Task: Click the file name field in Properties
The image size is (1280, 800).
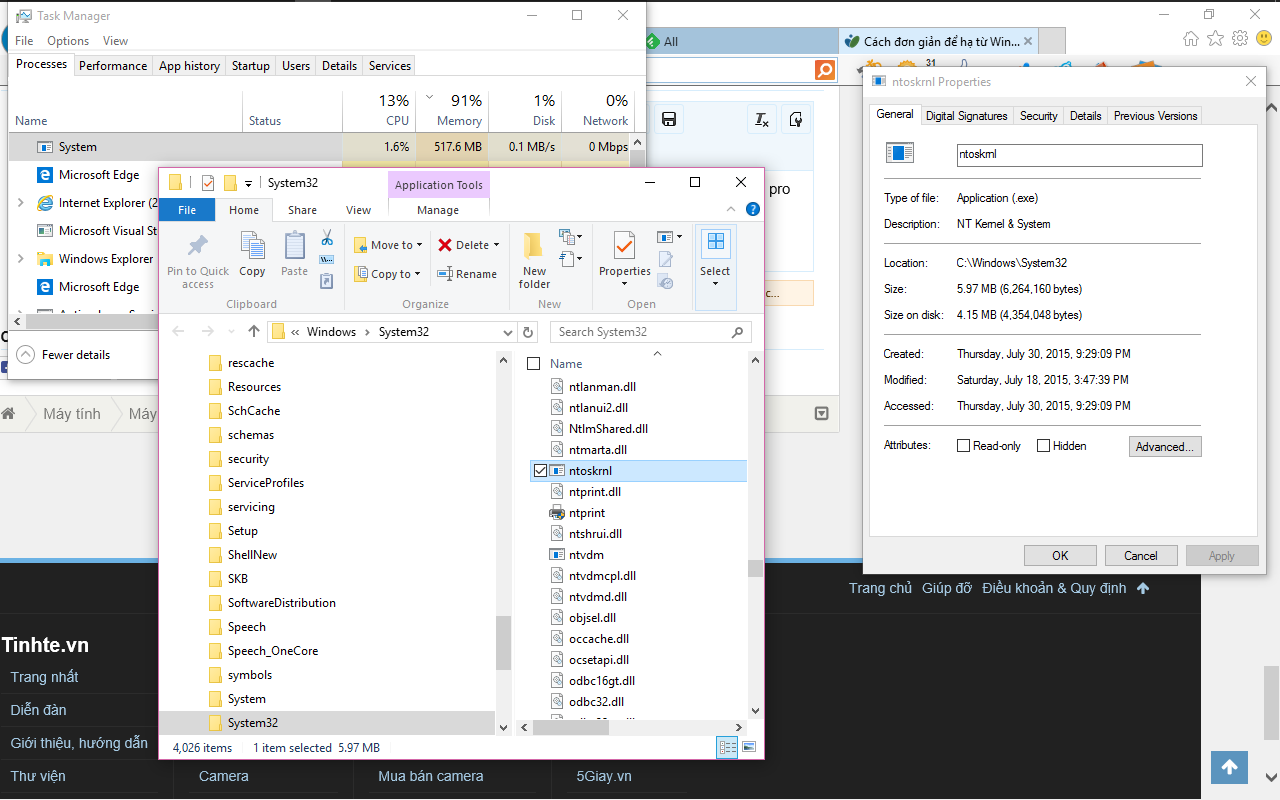Action: [x=1079, y=155]
